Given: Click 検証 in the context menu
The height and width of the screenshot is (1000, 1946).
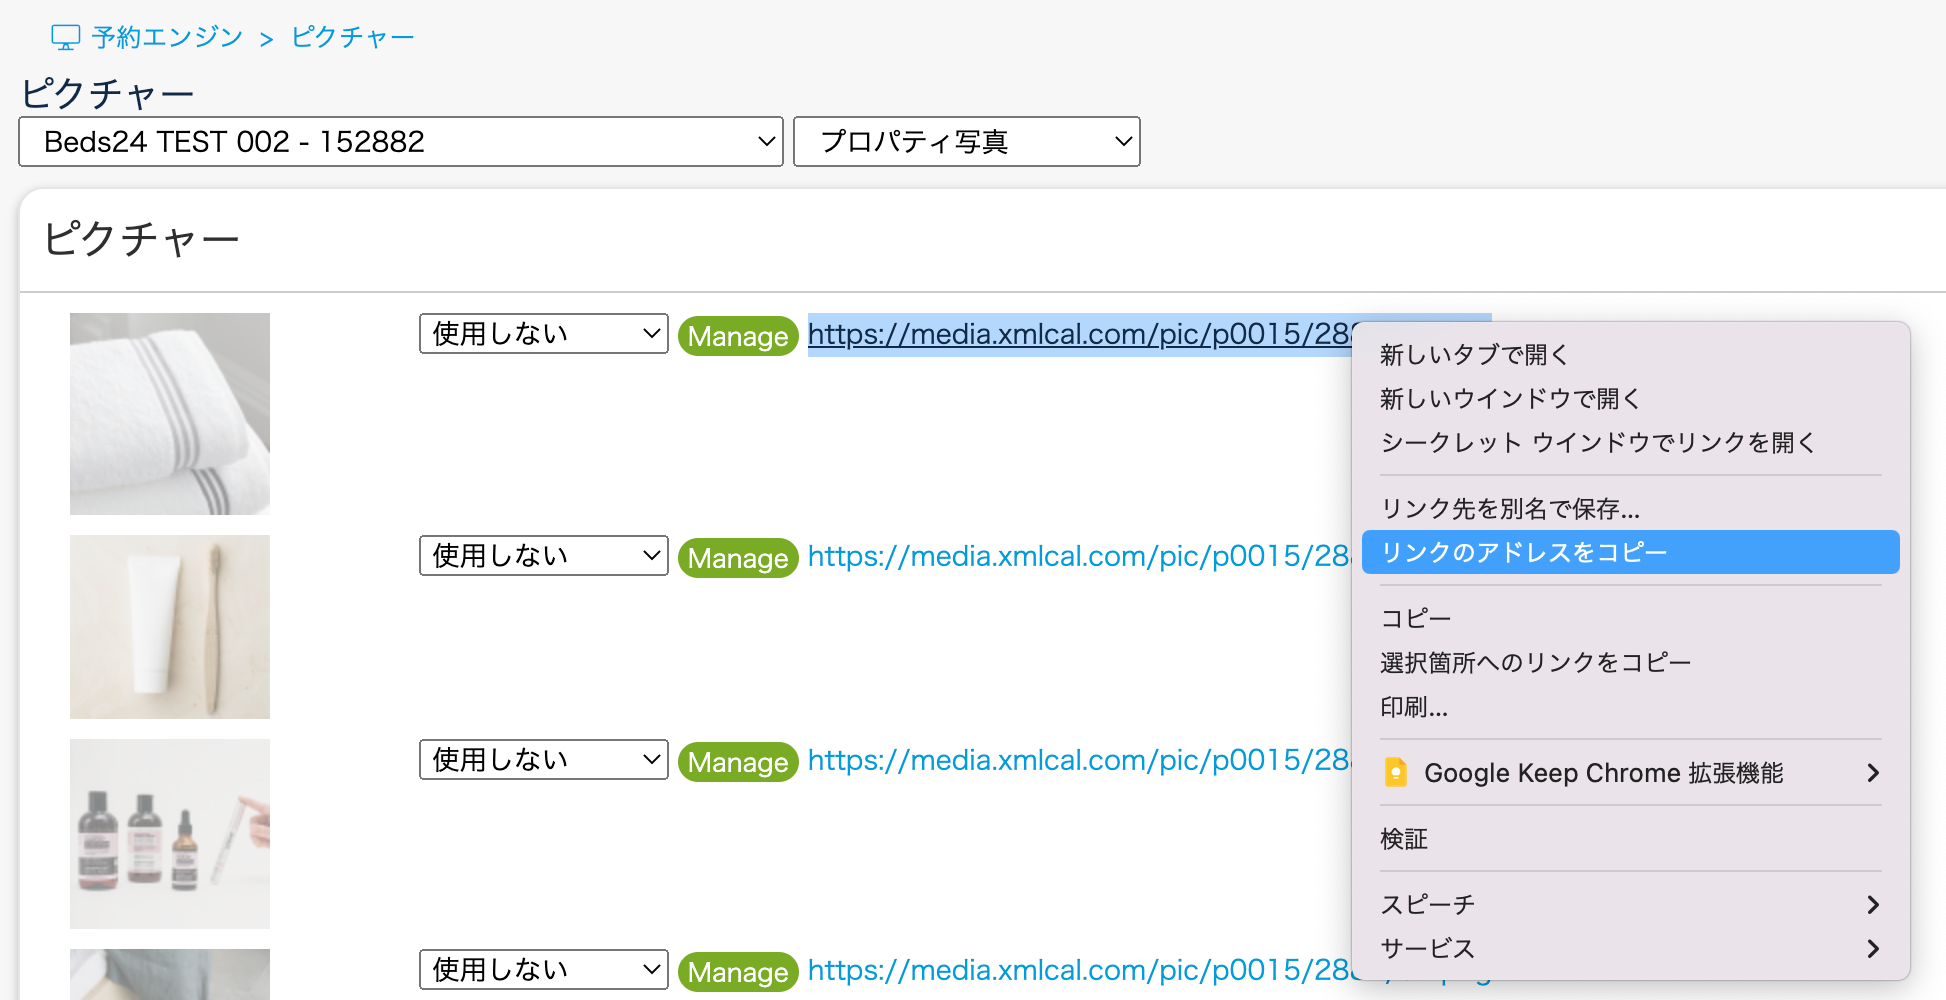Looking at the screenshot, I should point(1404,839).
